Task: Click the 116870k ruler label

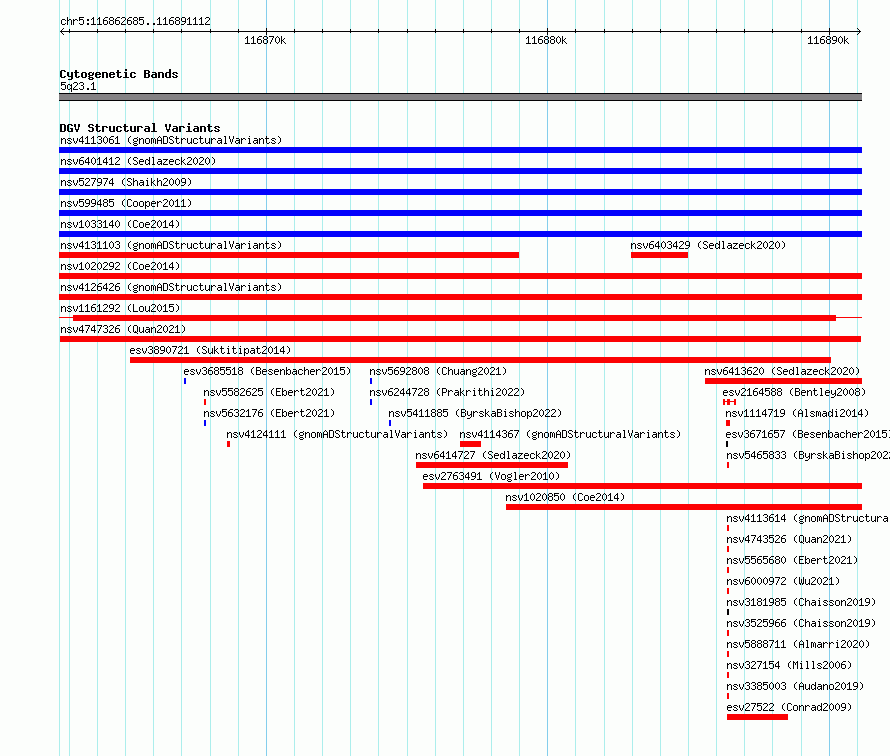Action: (x=265, y=40)
